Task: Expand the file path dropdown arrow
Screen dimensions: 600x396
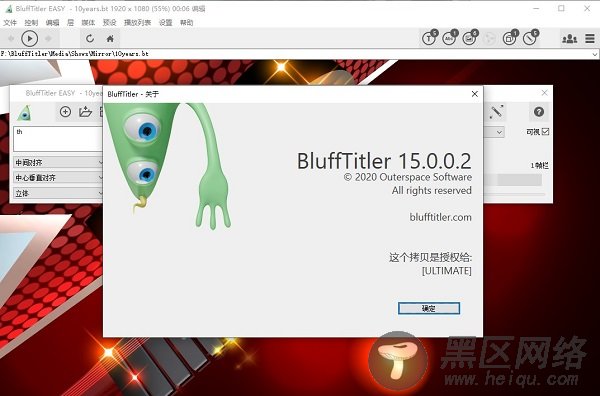Action: pos(595,54)
